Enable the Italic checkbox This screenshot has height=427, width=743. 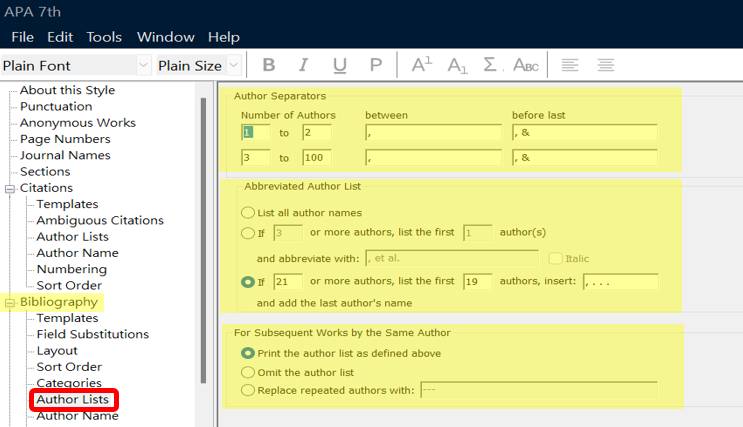pos(555,258)
